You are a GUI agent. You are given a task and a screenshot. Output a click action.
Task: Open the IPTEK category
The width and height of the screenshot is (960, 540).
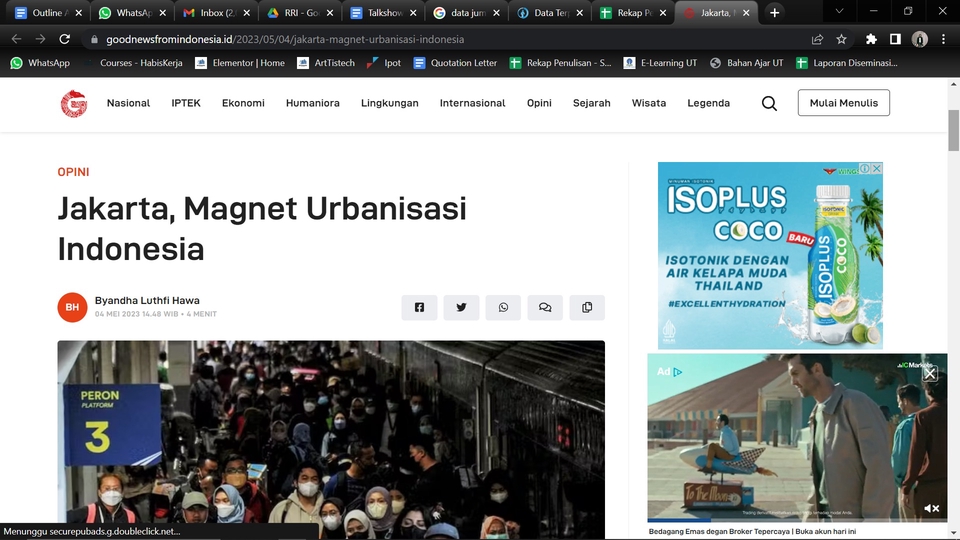(x=186, y=103)
